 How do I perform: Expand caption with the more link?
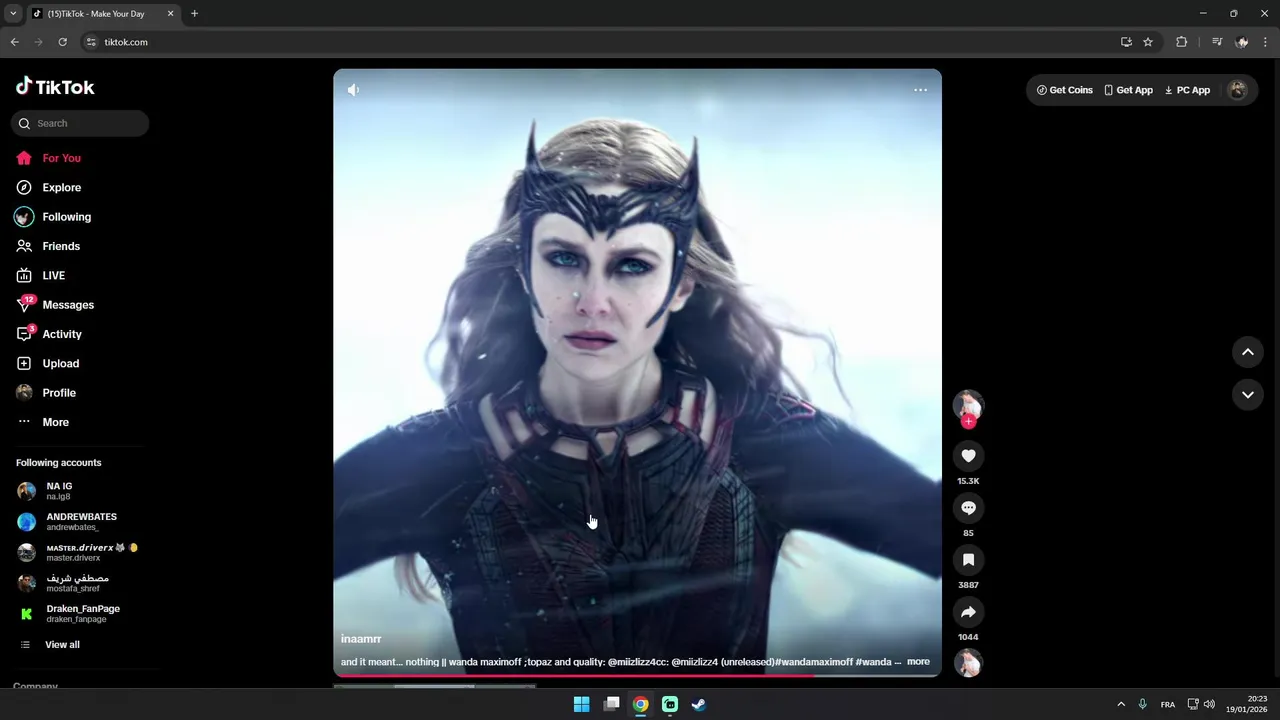[x=918, y=662]
